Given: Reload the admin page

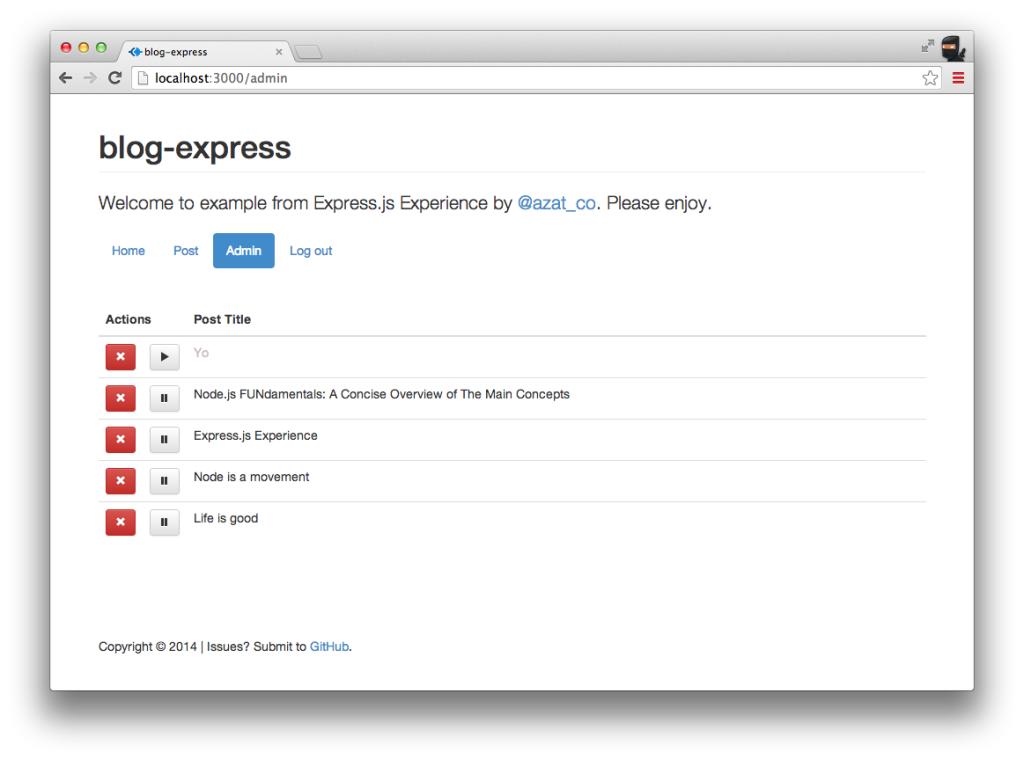Looking at the screenshot, I should tap(114, 77).
